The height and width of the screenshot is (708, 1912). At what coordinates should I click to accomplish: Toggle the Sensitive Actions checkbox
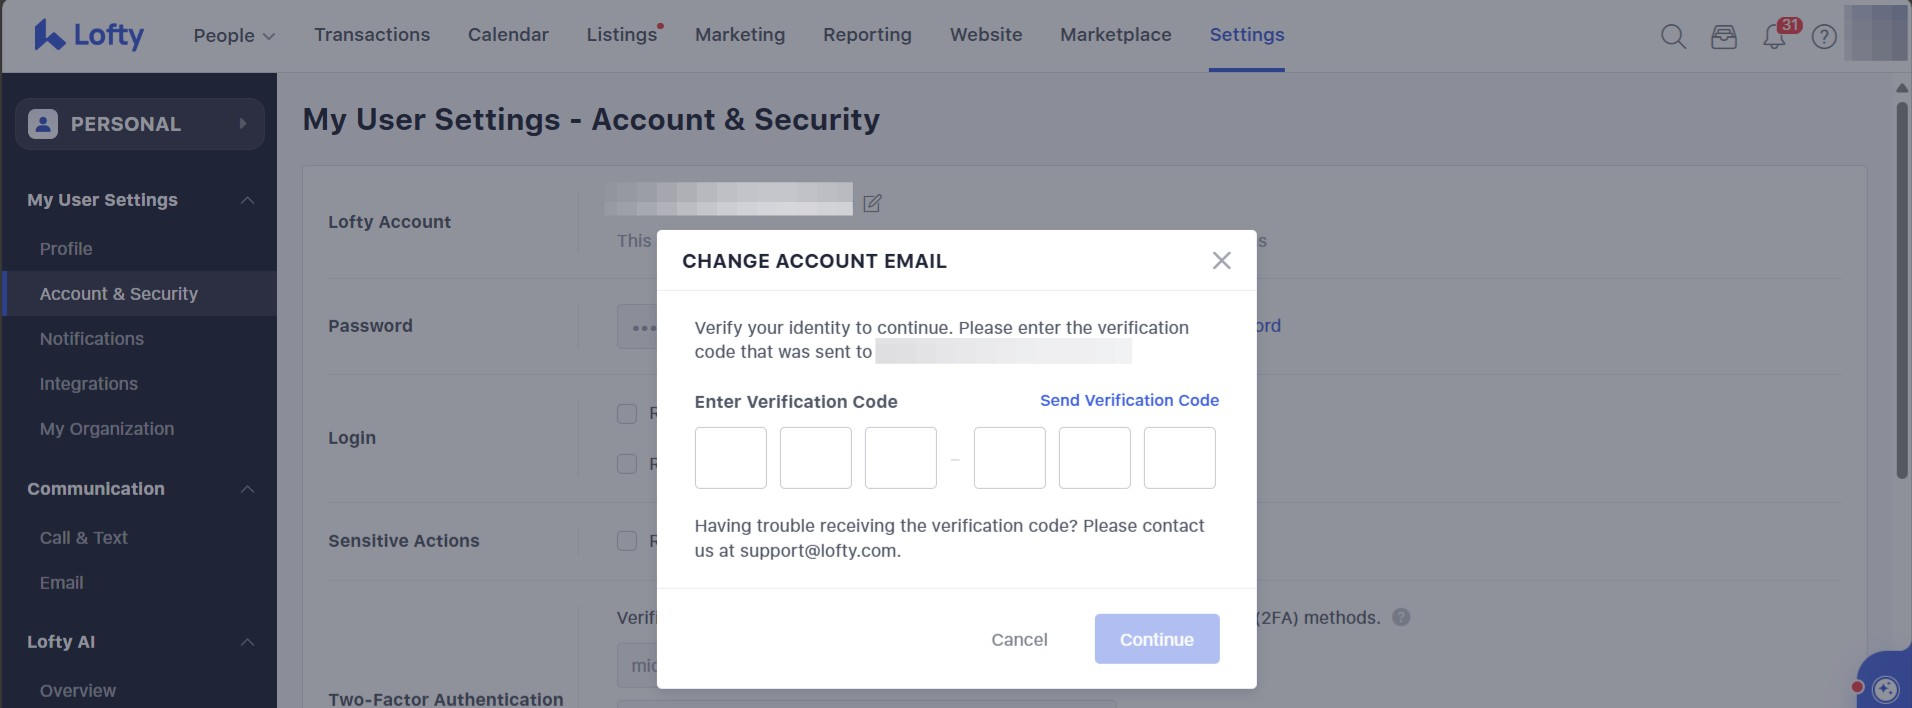pyautogui.click(x=627, y=541)
